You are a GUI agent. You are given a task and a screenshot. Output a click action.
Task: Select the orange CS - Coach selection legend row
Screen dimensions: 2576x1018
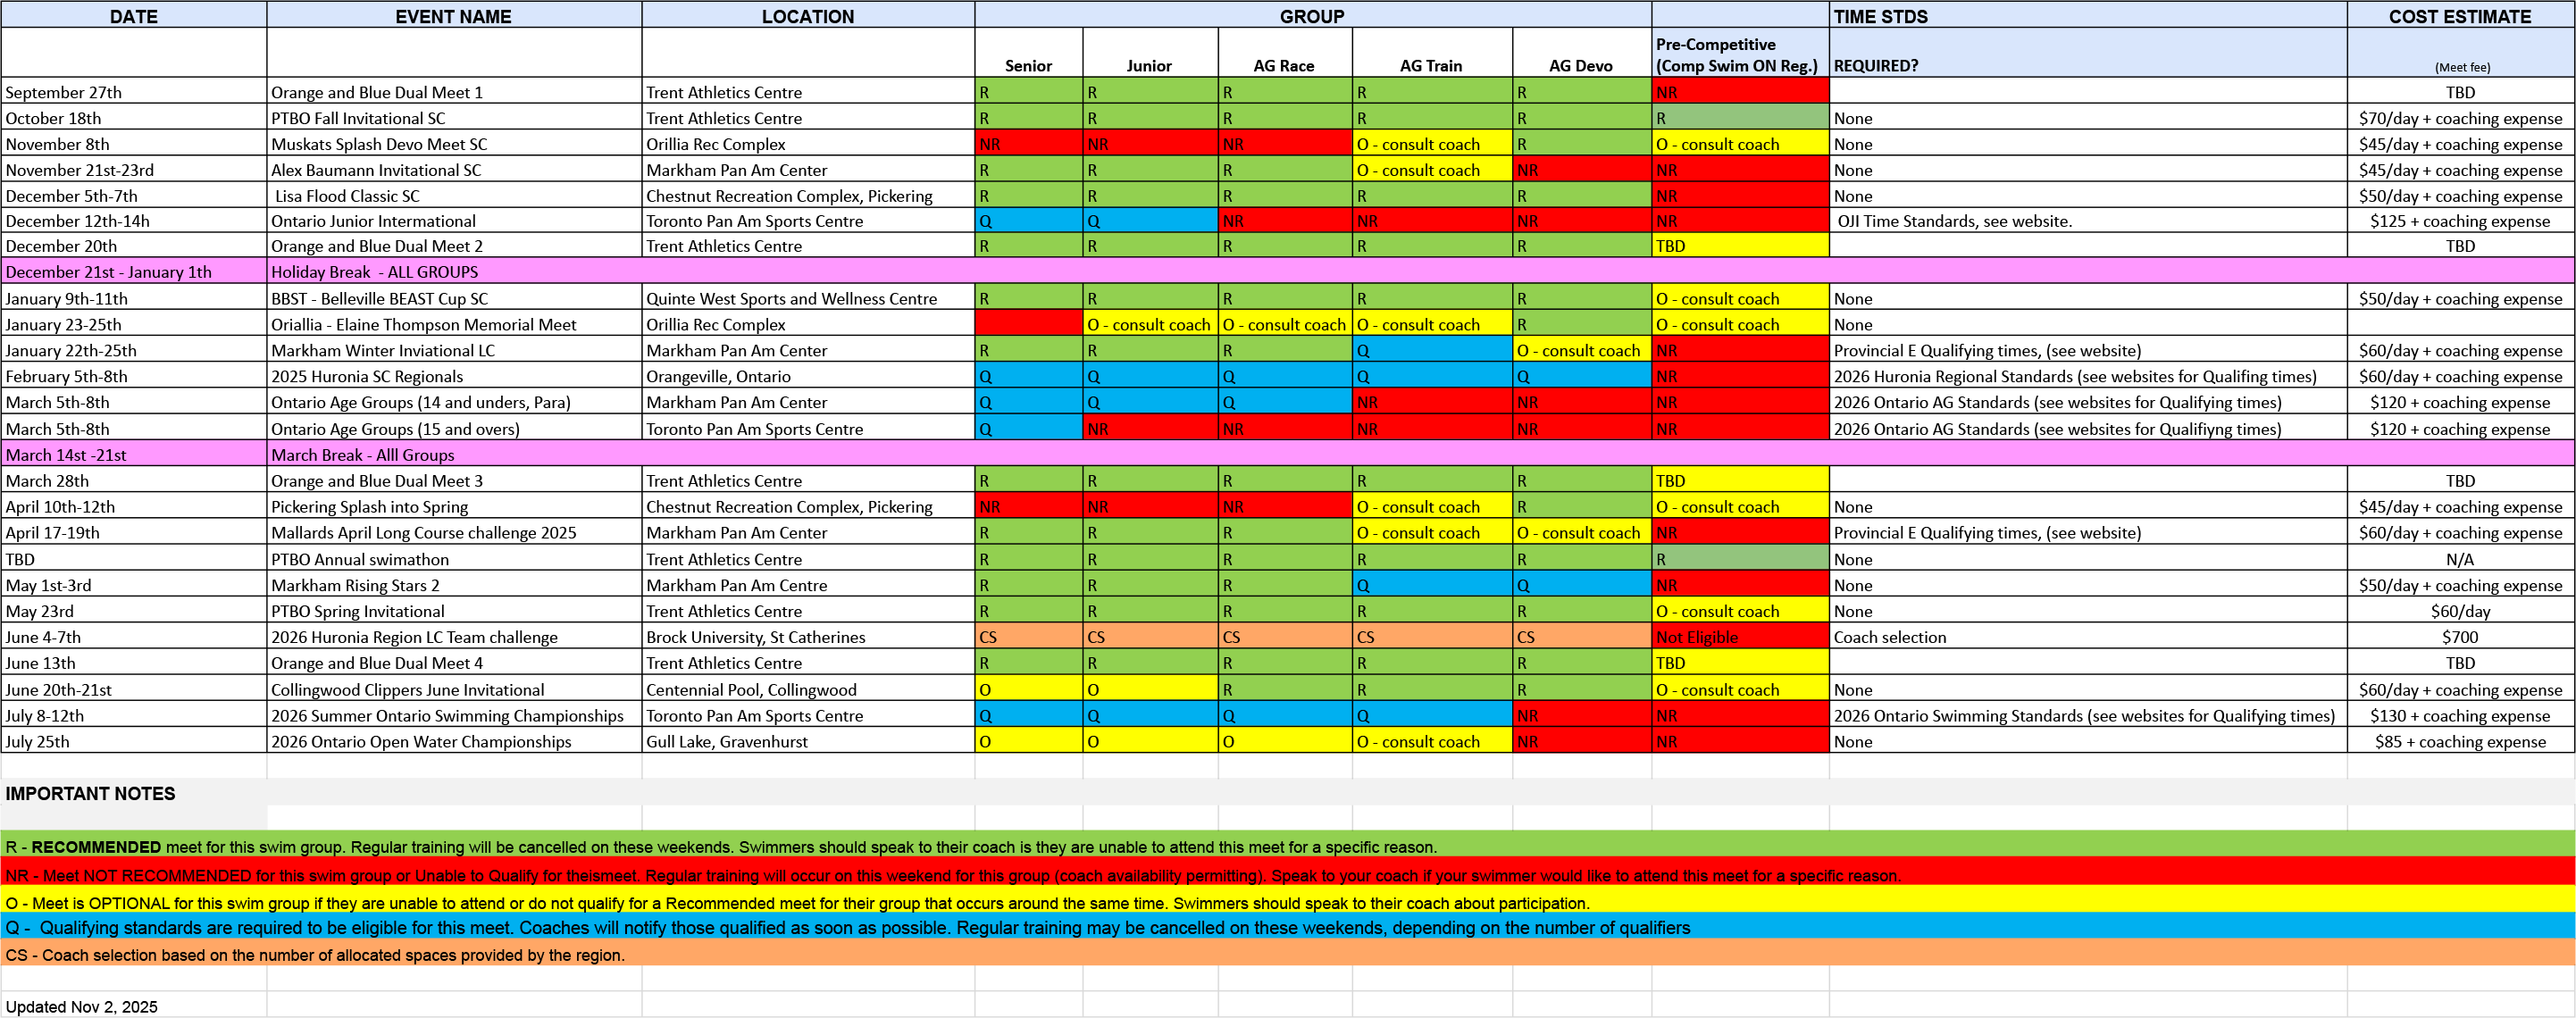click(315, 955)
